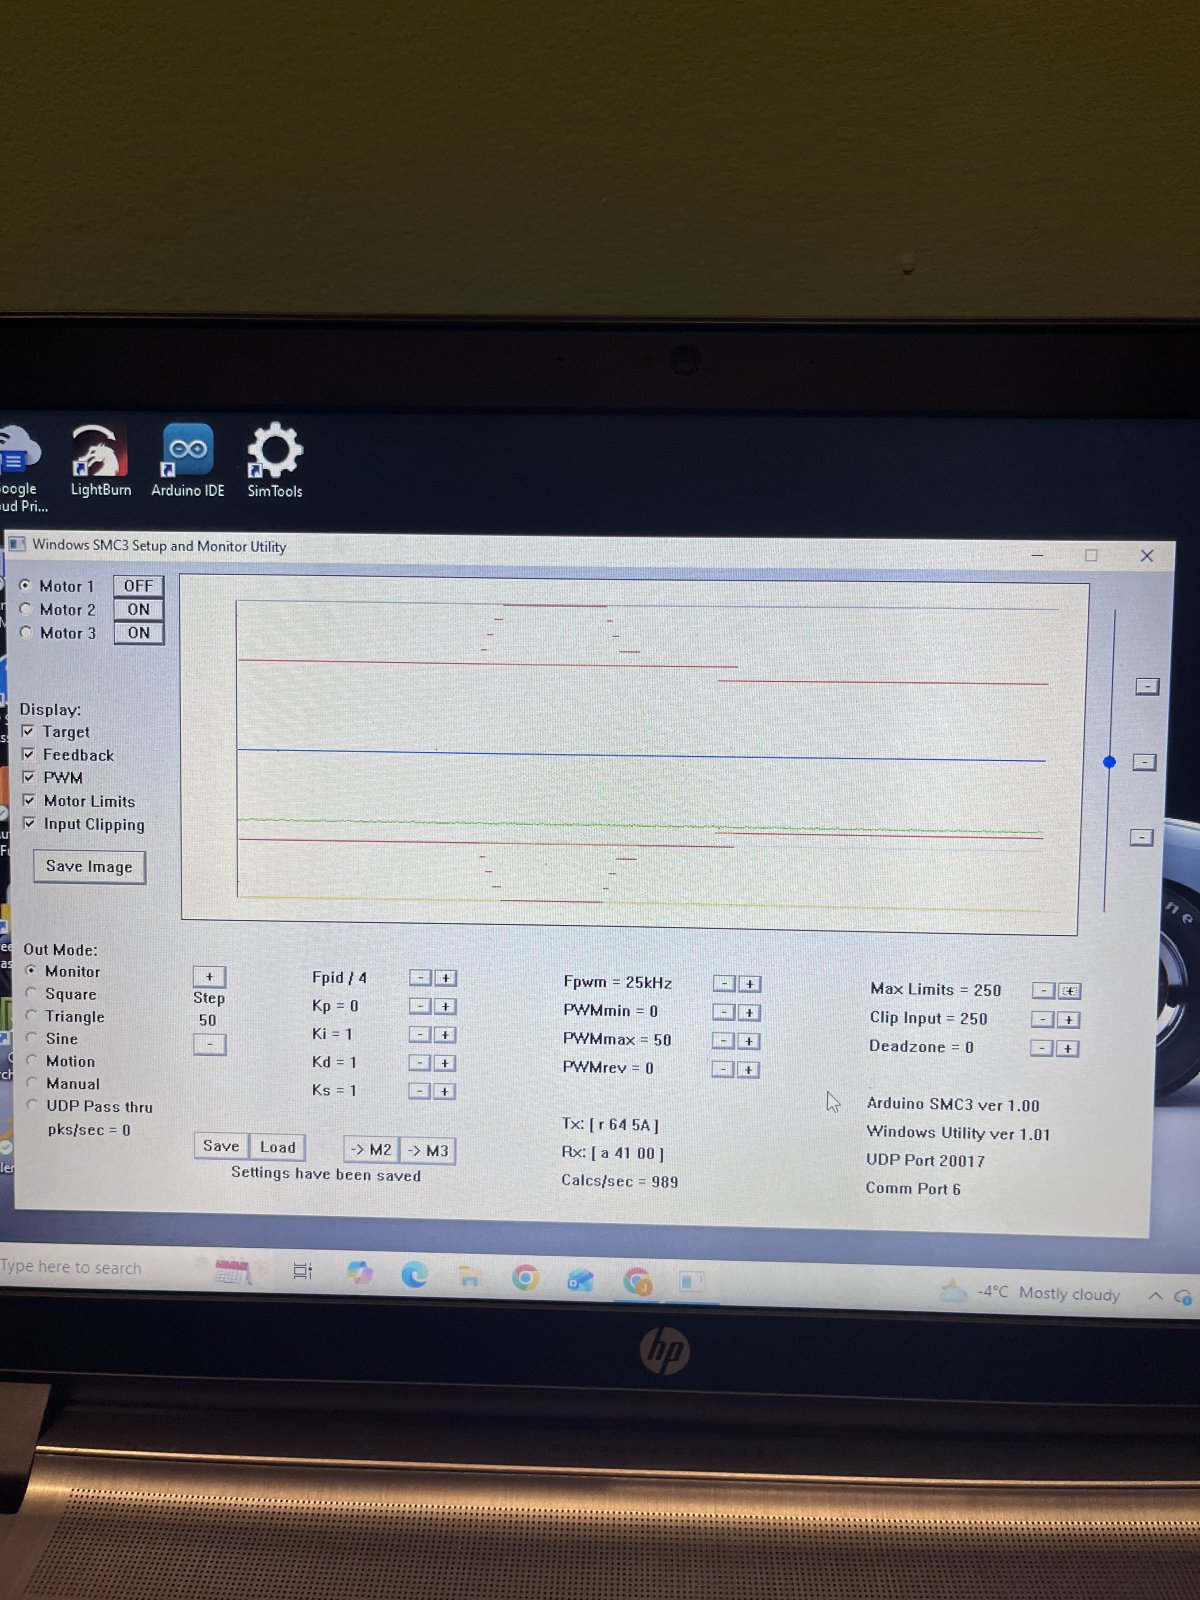Decrease the Max Limits value

tap(1043, 990)
